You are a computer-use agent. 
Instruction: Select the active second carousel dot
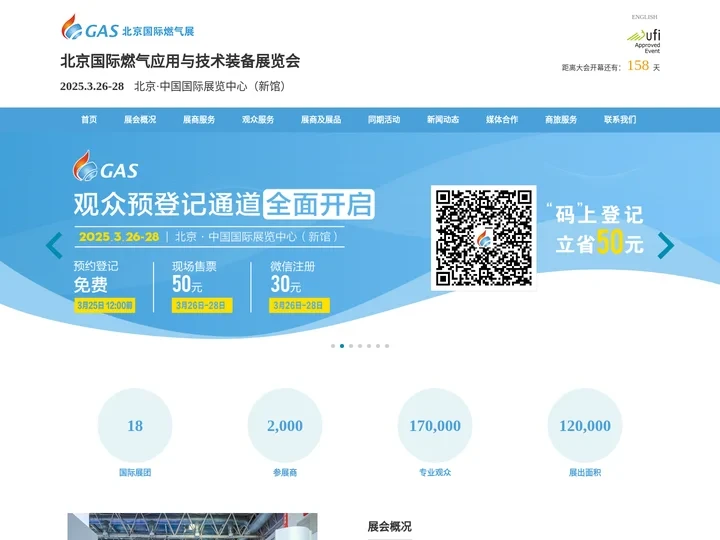(x=342, y=346)
